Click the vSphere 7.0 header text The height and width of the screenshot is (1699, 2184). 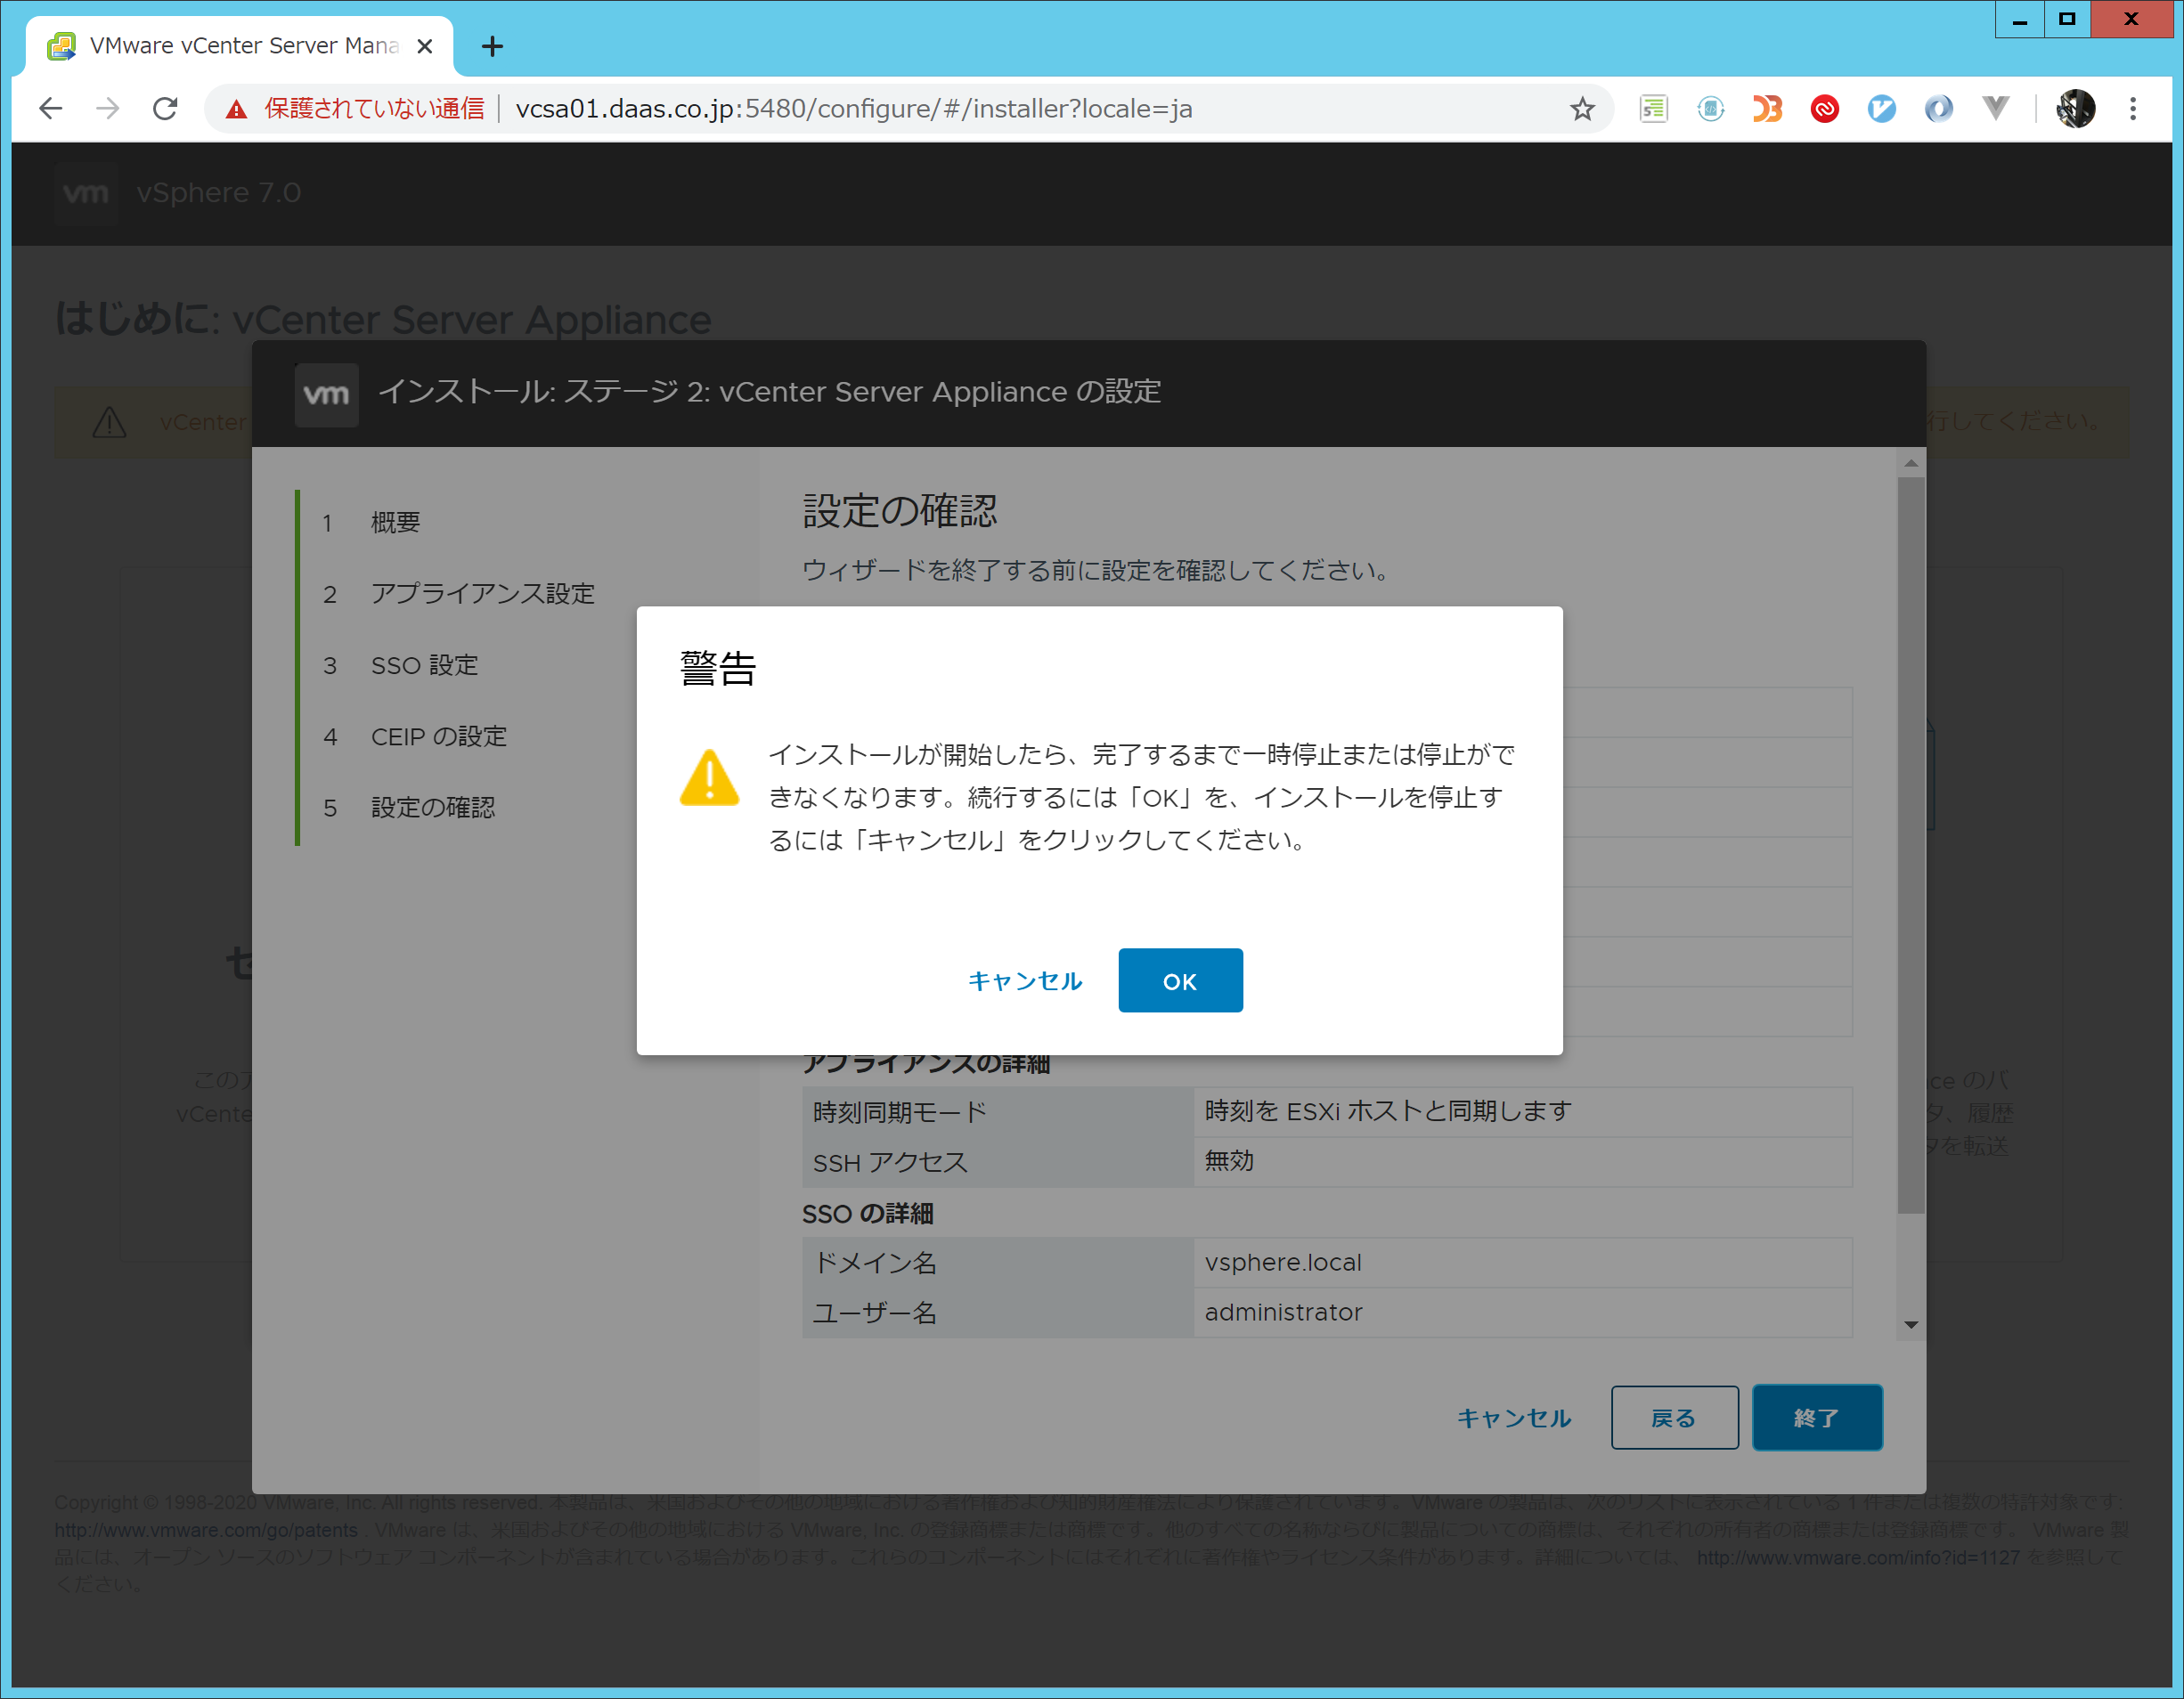coord(218,192)
